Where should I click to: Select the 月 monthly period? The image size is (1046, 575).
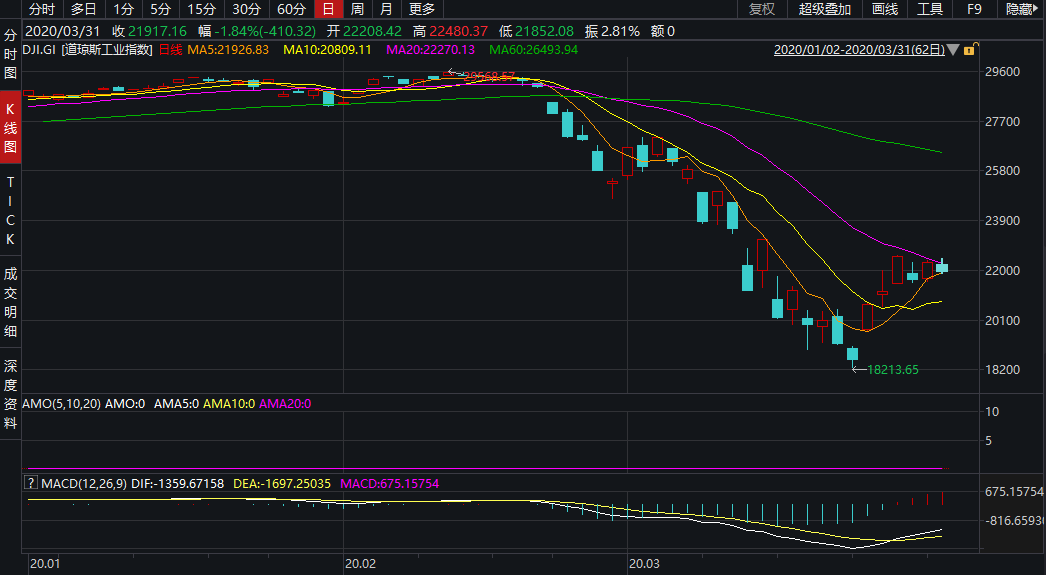[386, 9]
